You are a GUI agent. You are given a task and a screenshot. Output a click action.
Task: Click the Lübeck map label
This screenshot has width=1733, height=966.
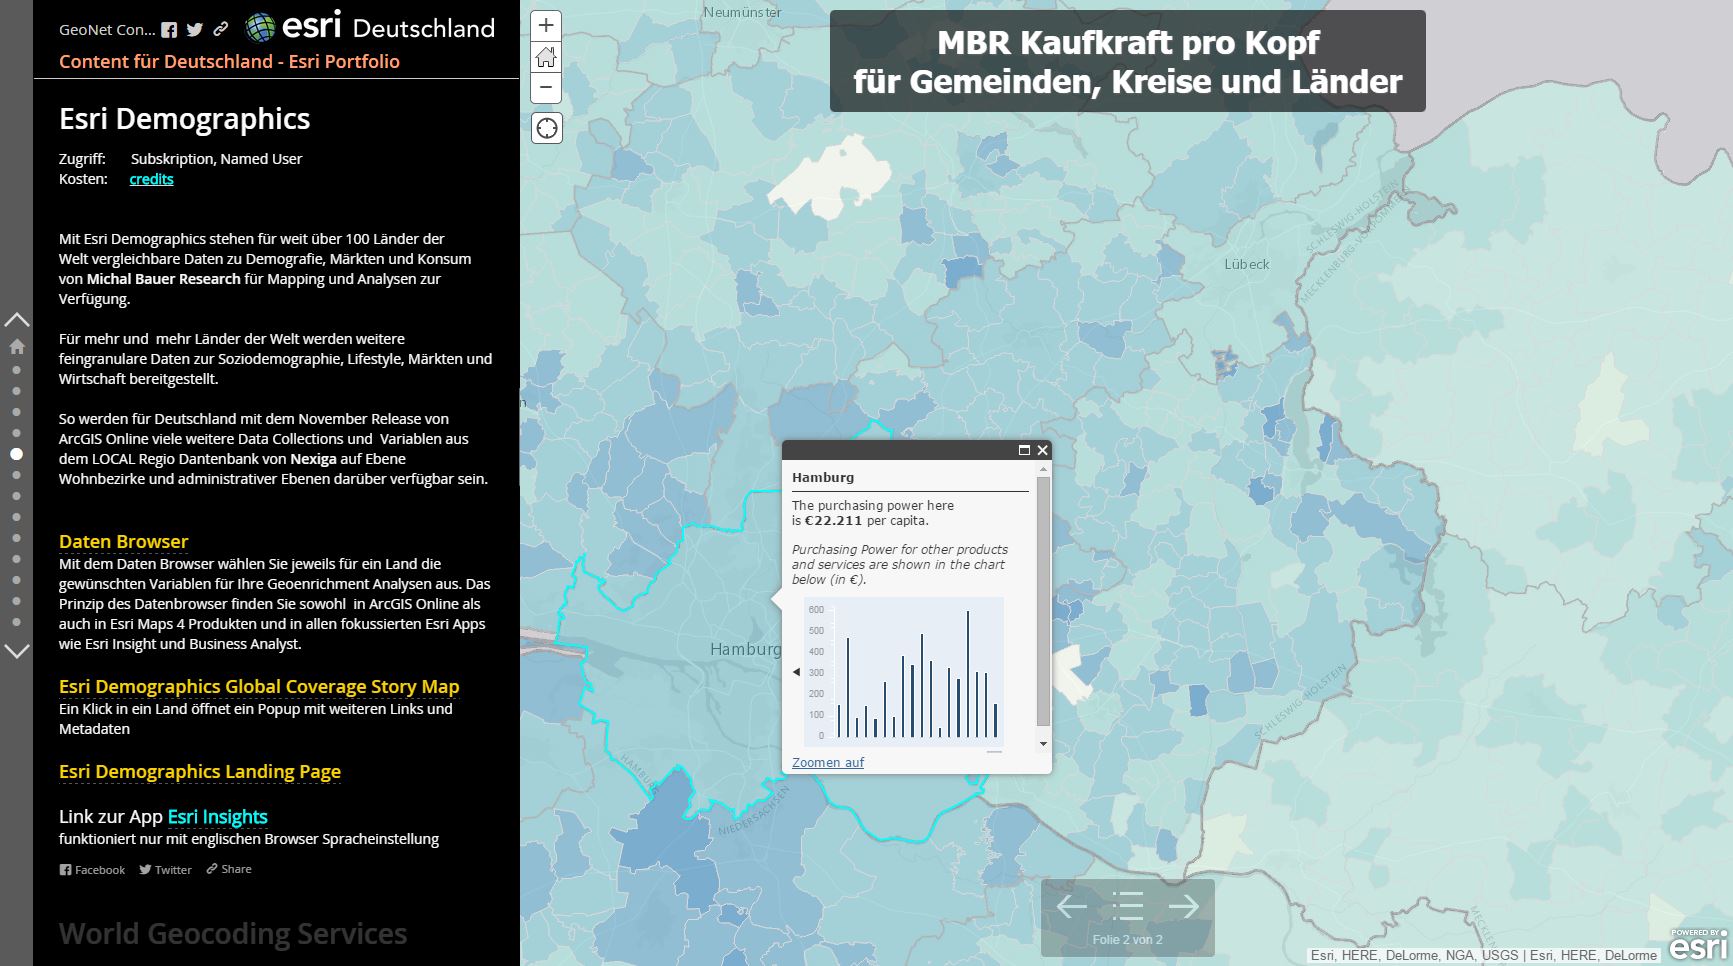[1247, 265]
